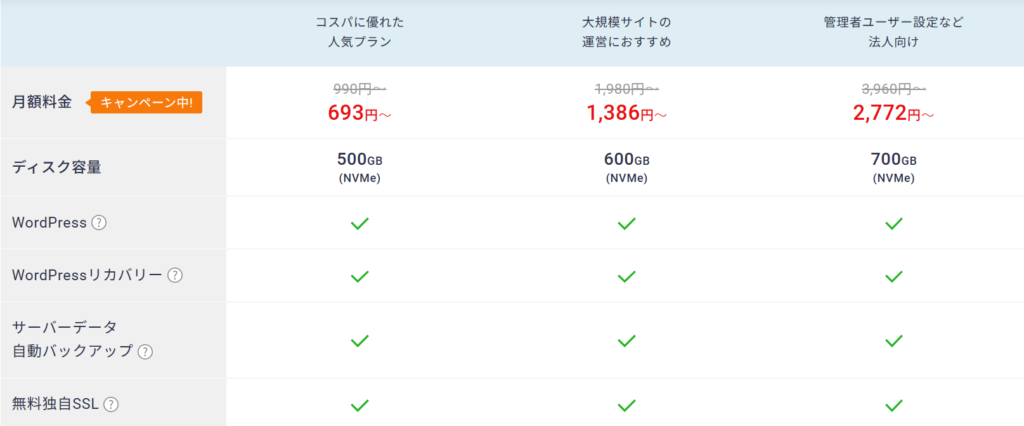Click WordPressリカバリー checkmark in the middle plan
This screenshot has width=1024, height=426.
626,276
